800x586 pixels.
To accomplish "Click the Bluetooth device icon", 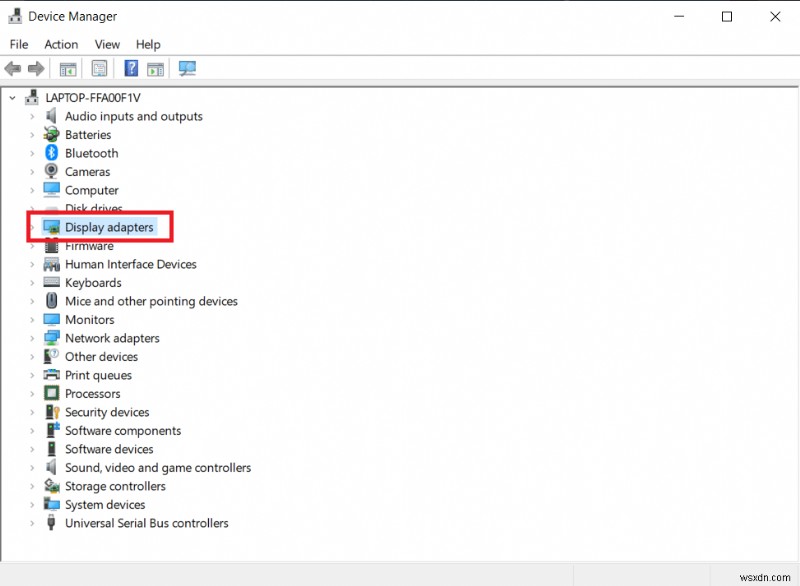I will 51,153.
